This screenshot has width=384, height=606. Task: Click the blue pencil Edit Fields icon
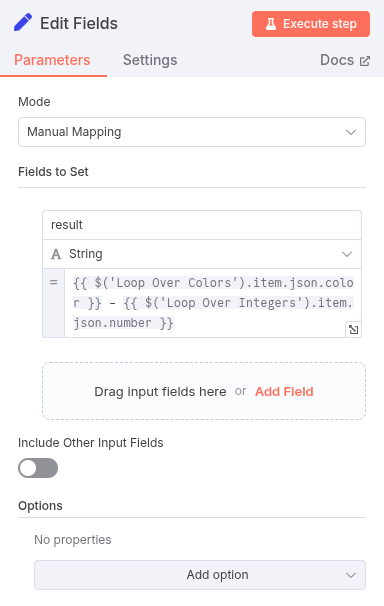pyautogui.click(x=23, y=22)
